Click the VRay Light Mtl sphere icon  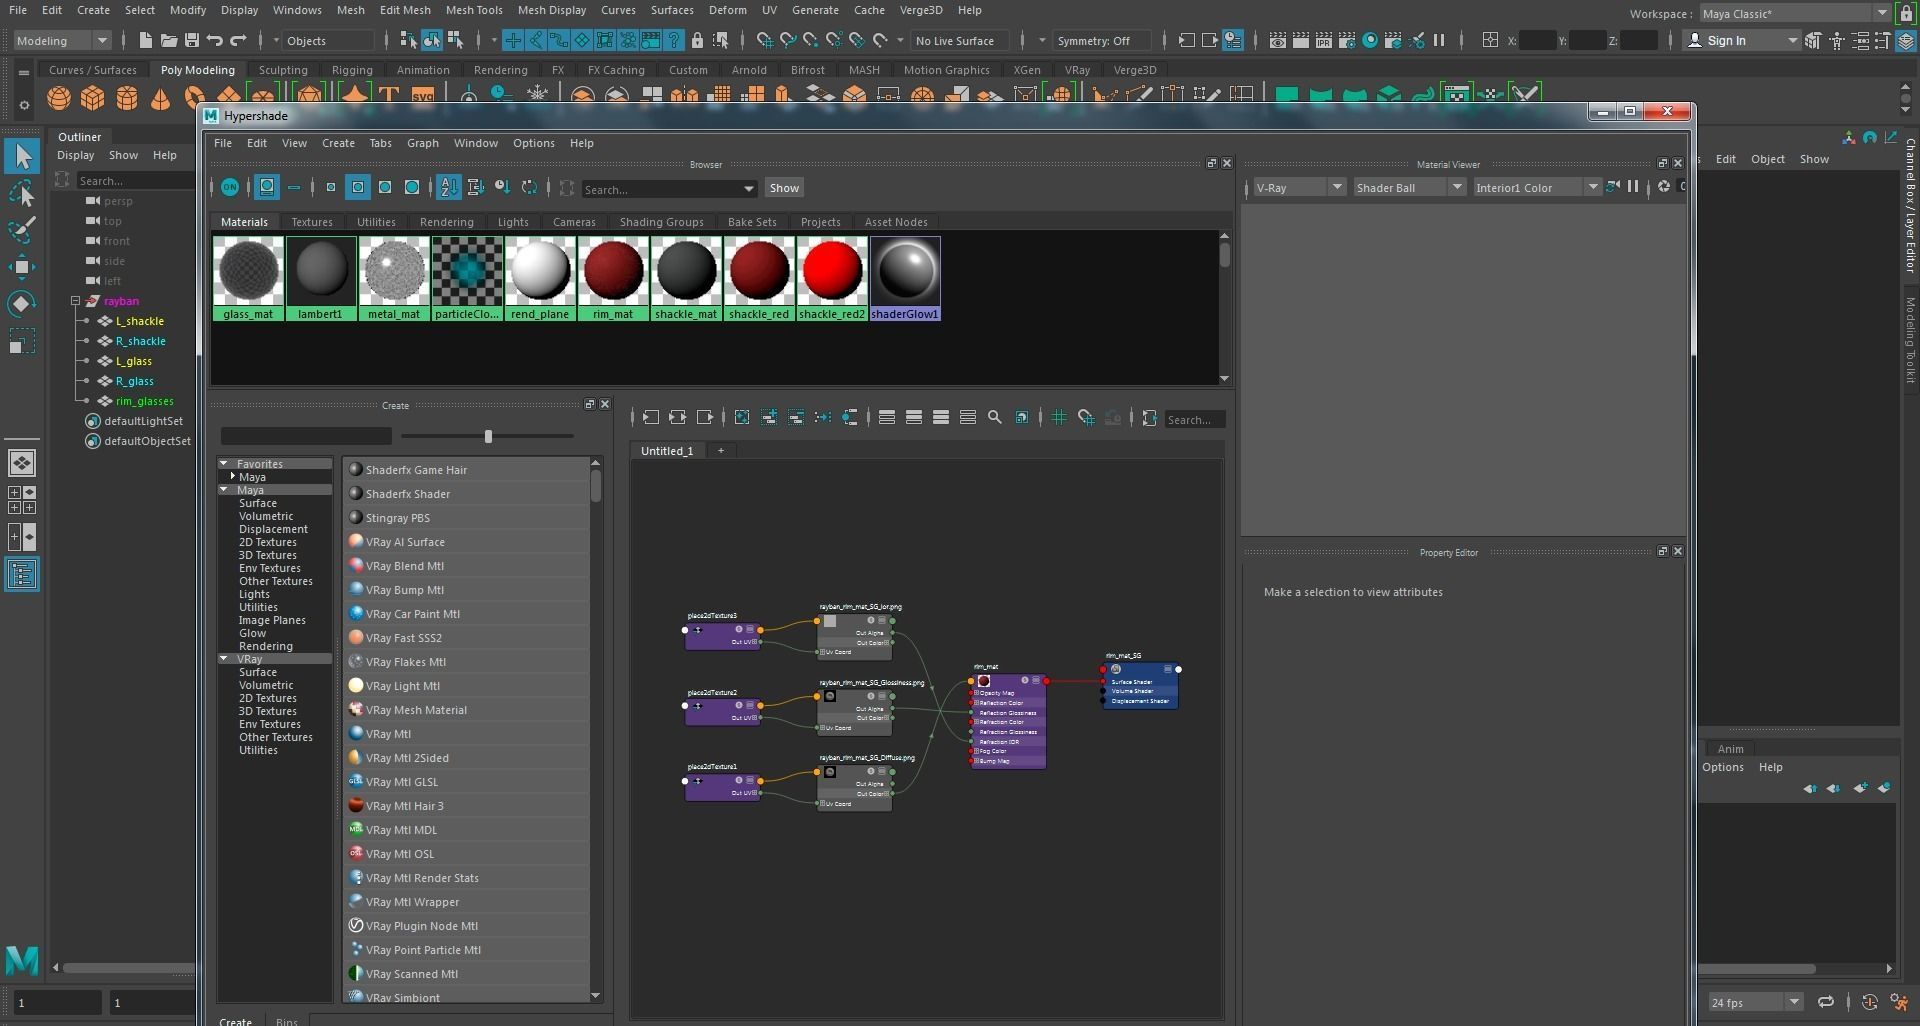(x=355, y=686)
